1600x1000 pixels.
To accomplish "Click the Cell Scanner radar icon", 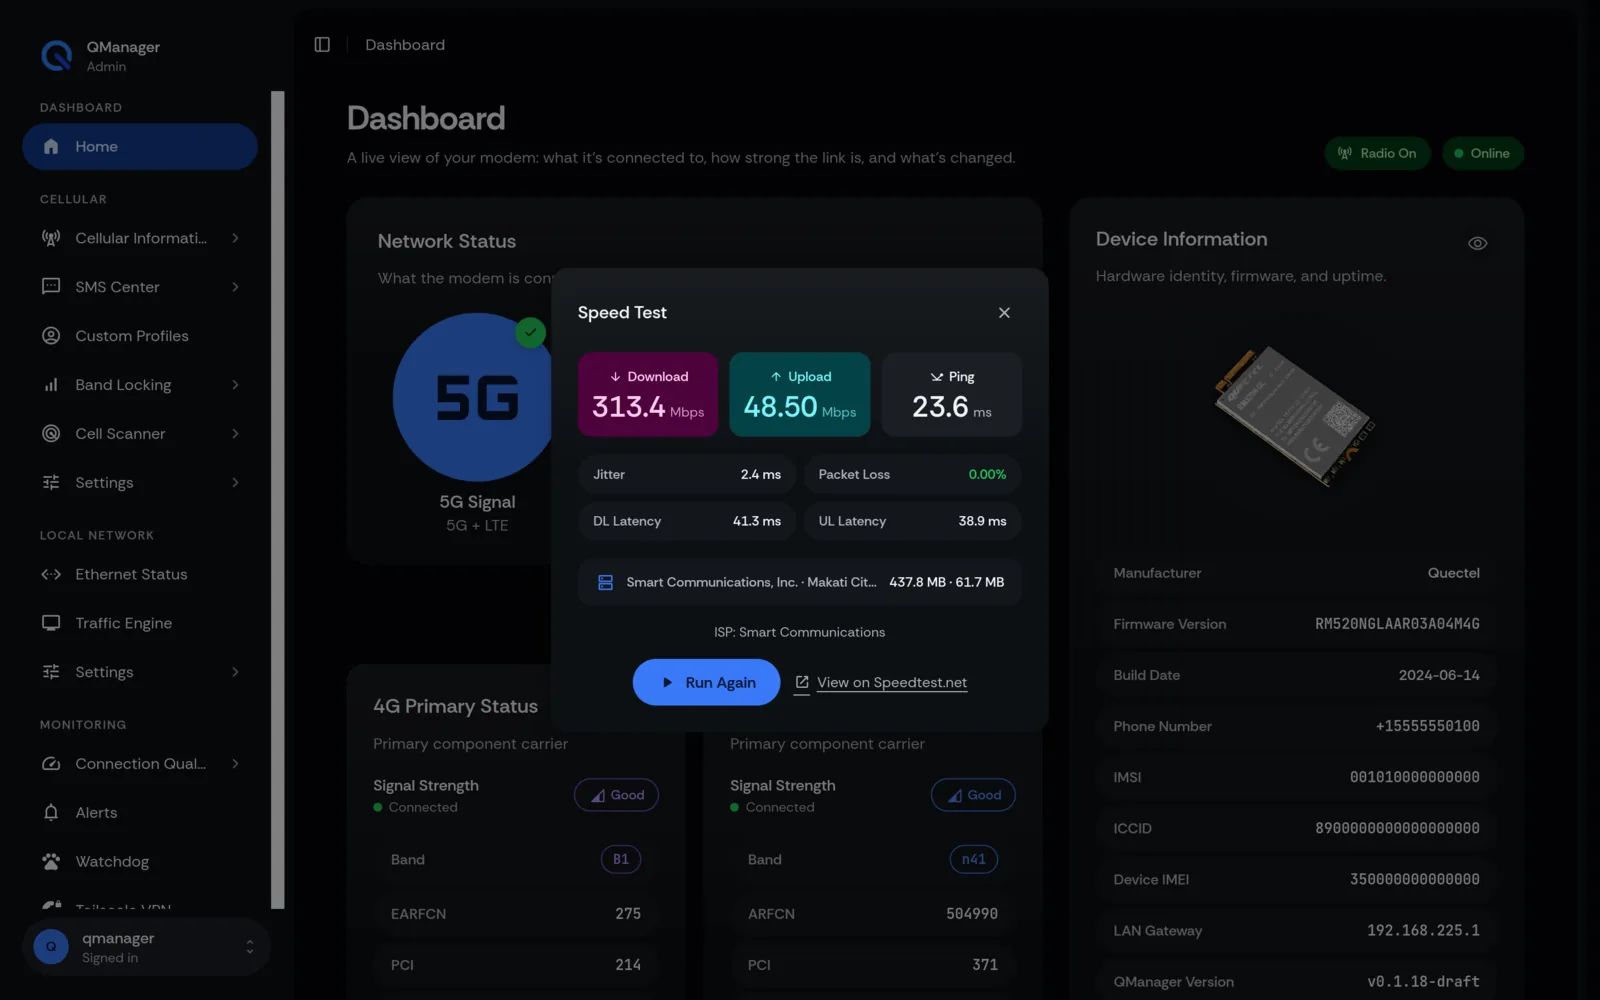I will (x=51, y=434).
